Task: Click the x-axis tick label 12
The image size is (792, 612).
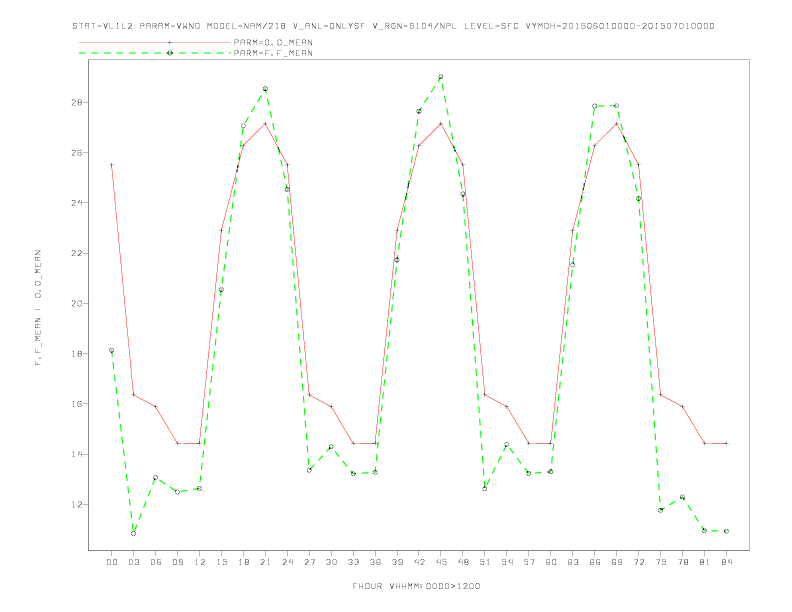Action: 200,562
